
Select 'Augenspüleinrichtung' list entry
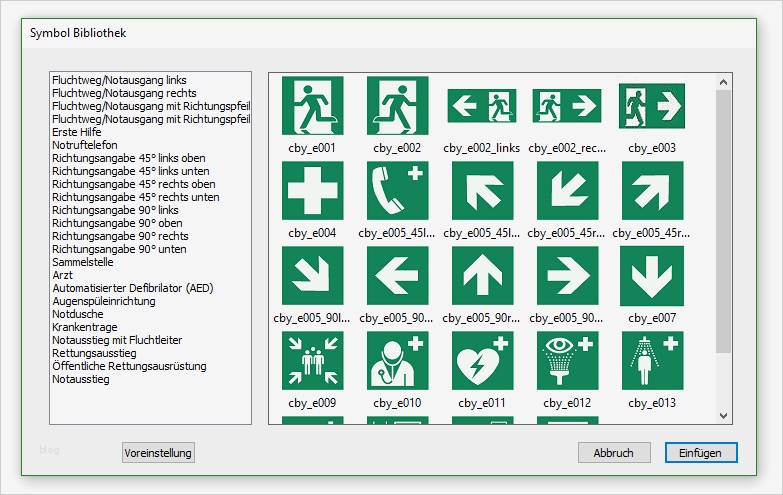[x=104, y=301]
